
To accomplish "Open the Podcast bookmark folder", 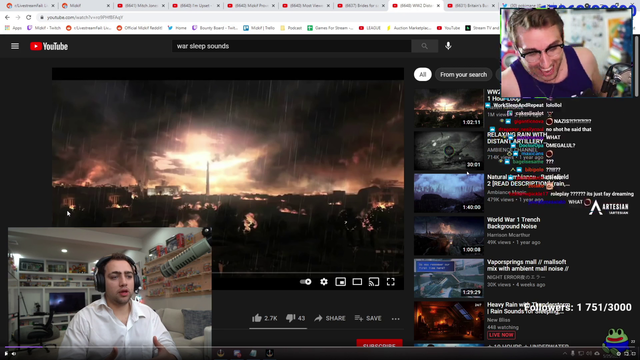I will click(291, 28).
